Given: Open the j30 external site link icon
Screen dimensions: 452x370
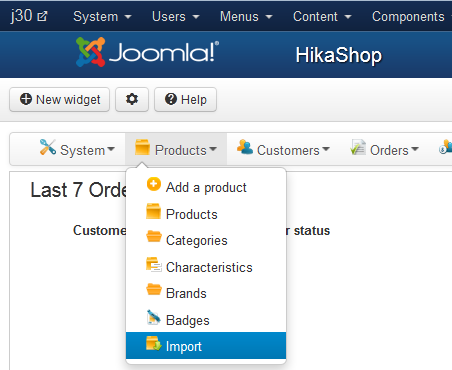Looking at the screenshot, I should click(x=42, y=16).
